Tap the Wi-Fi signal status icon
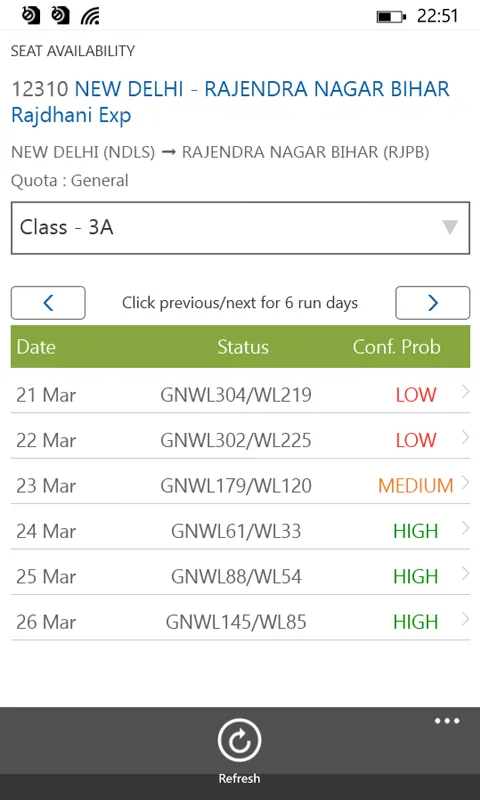This screenshot has width=480, height=800. point(90,17)
